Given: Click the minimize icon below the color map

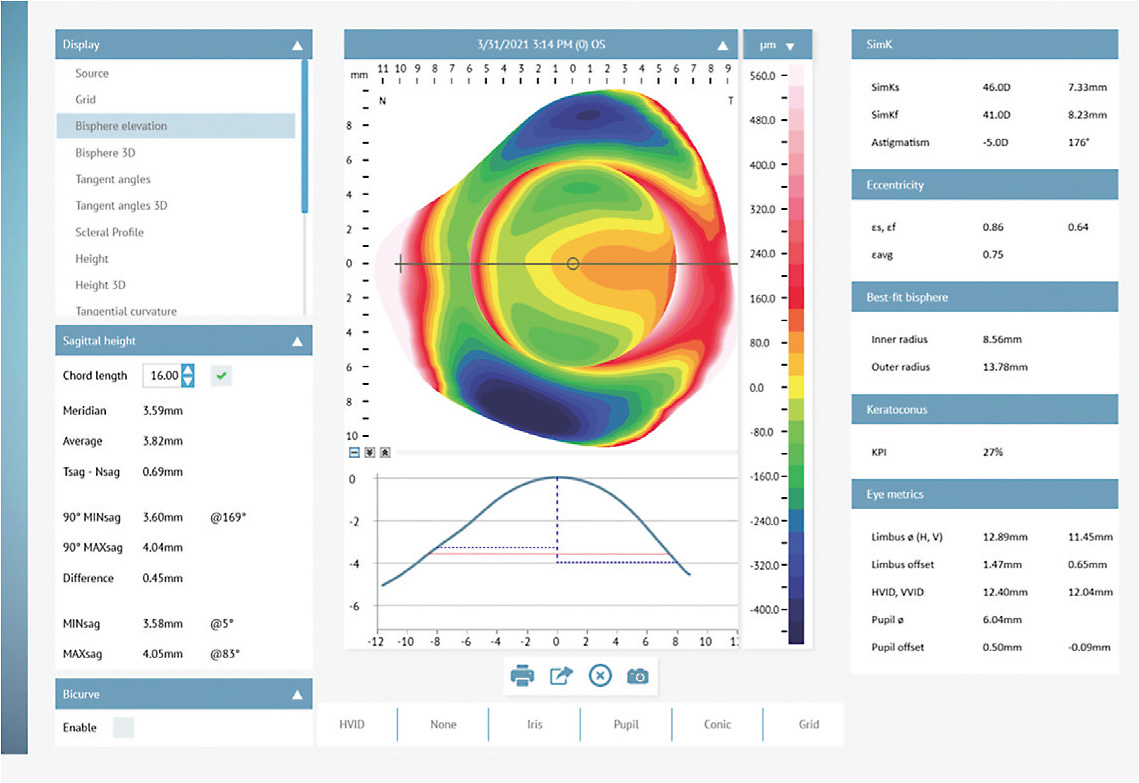Looking at the screenshot, I should click(x=354, y=452).
